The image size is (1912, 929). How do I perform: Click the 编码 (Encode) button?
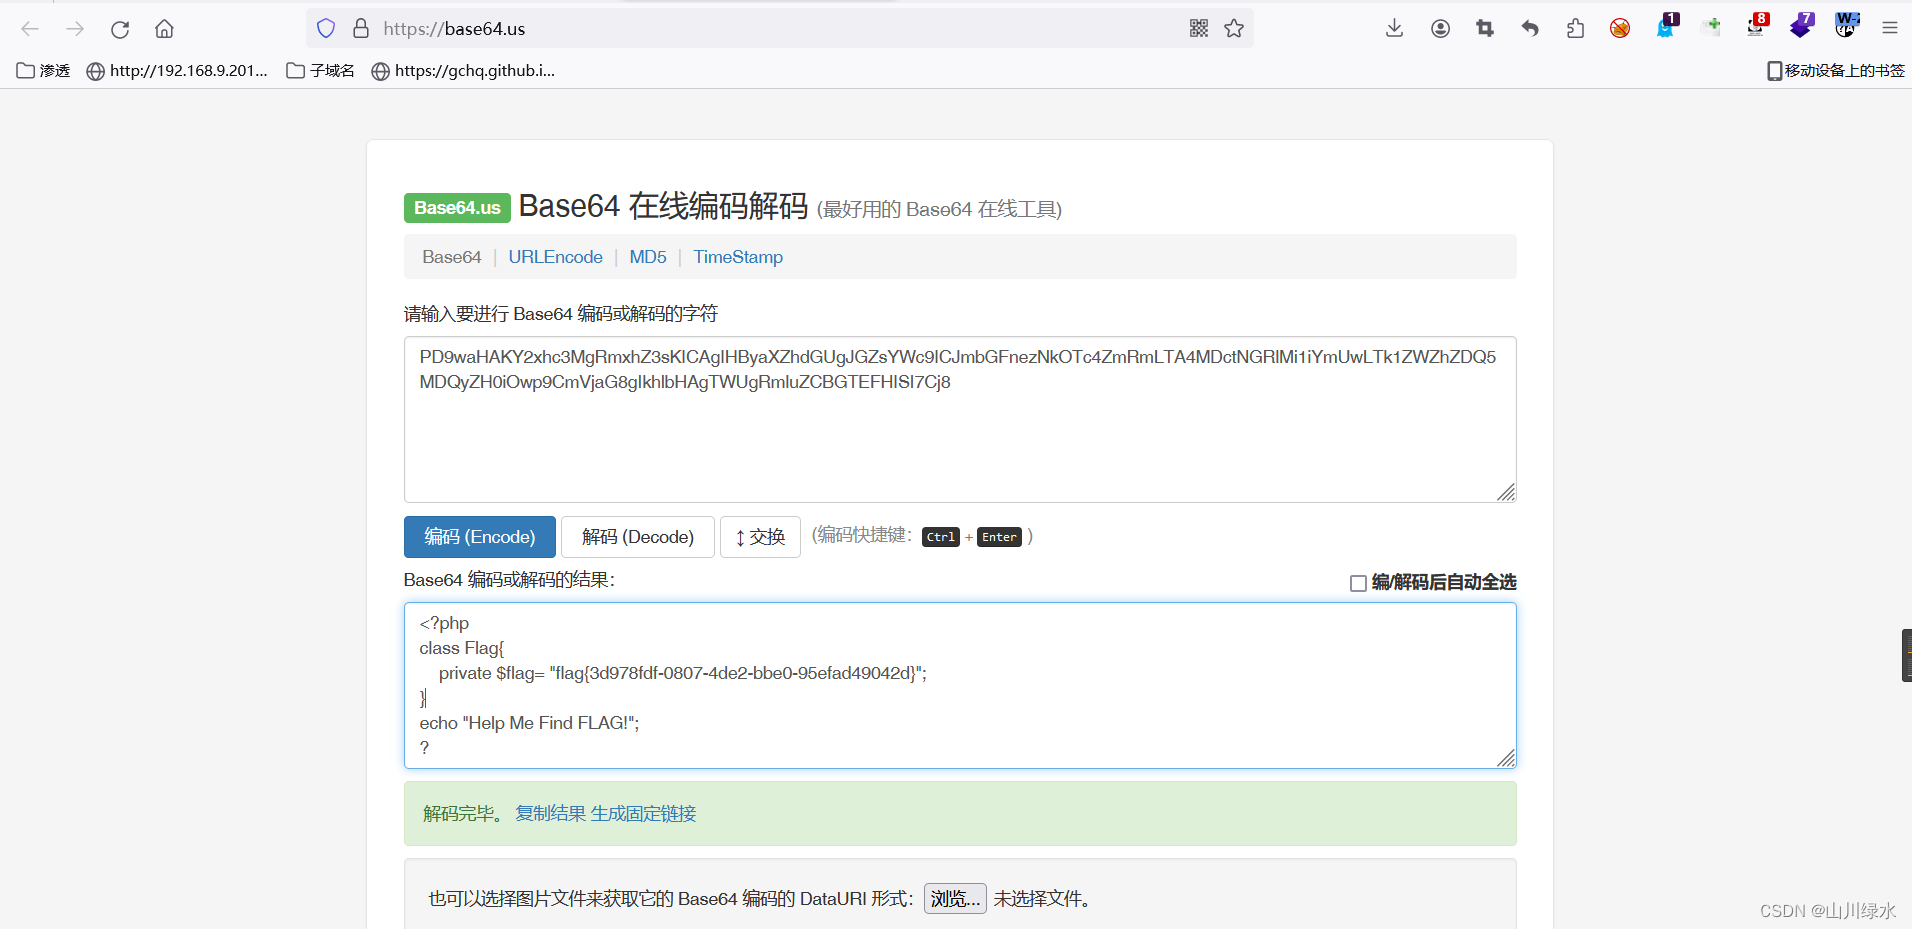click(480, 537)
